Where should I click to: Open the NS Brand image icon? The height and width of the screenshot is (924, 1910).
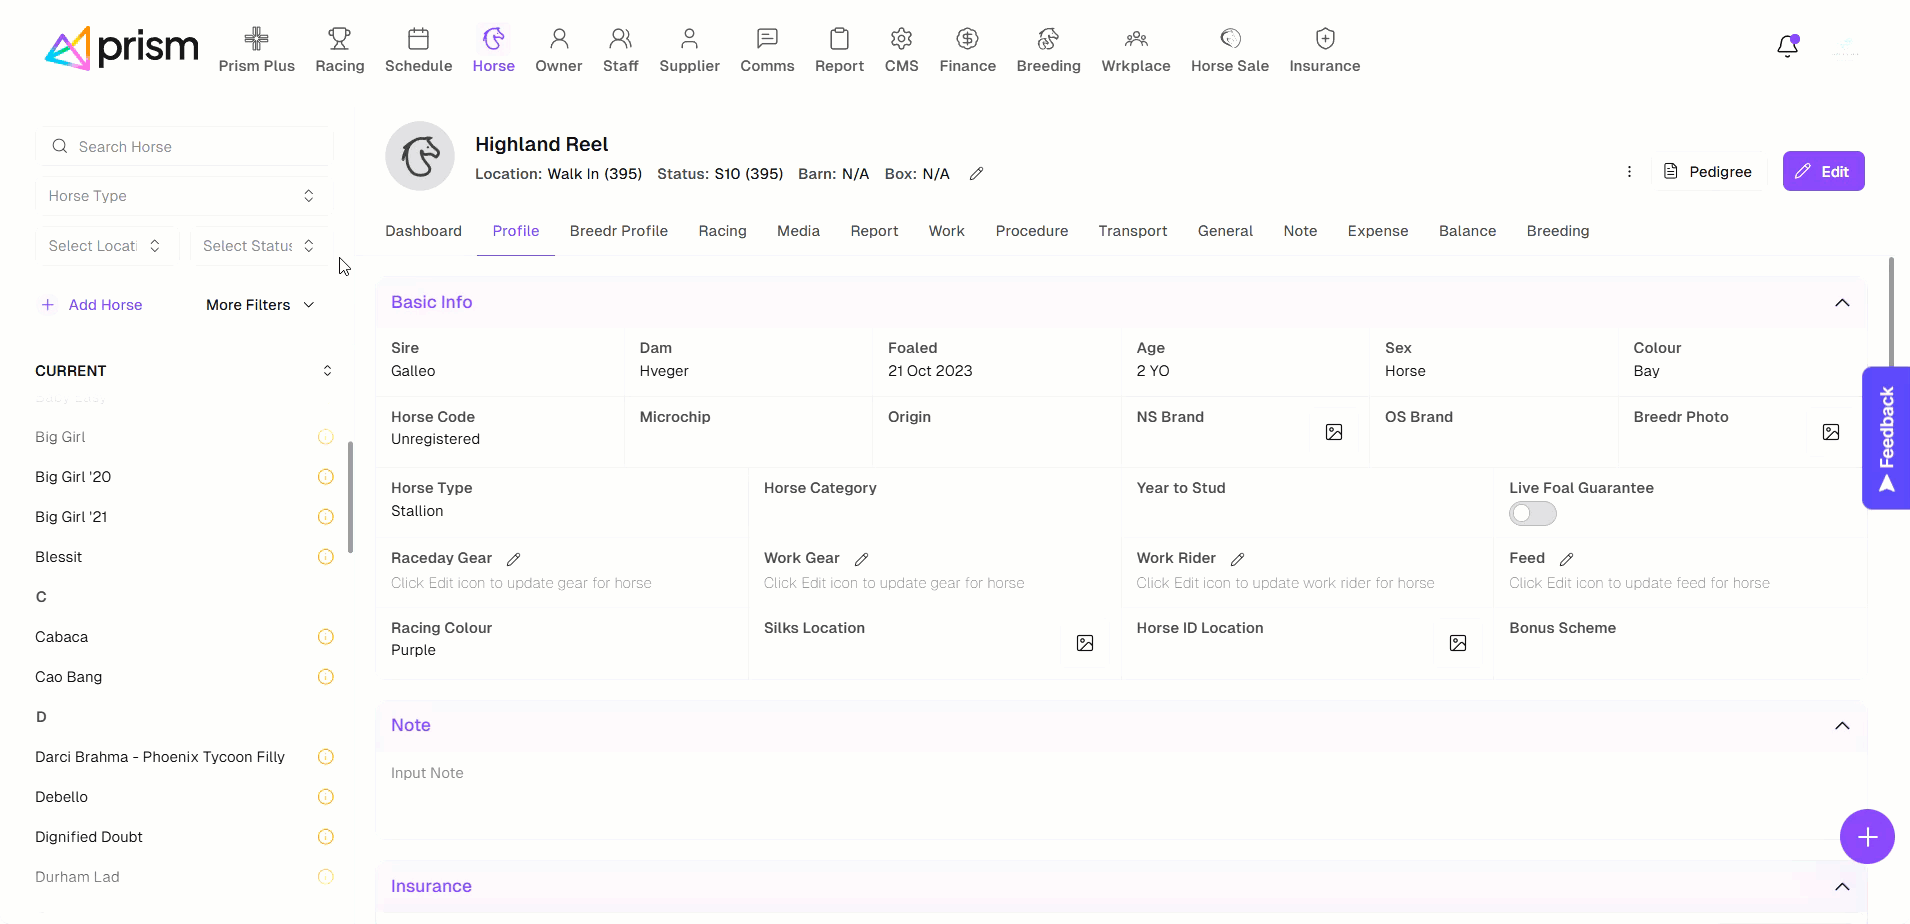(x=1334, y=432)
